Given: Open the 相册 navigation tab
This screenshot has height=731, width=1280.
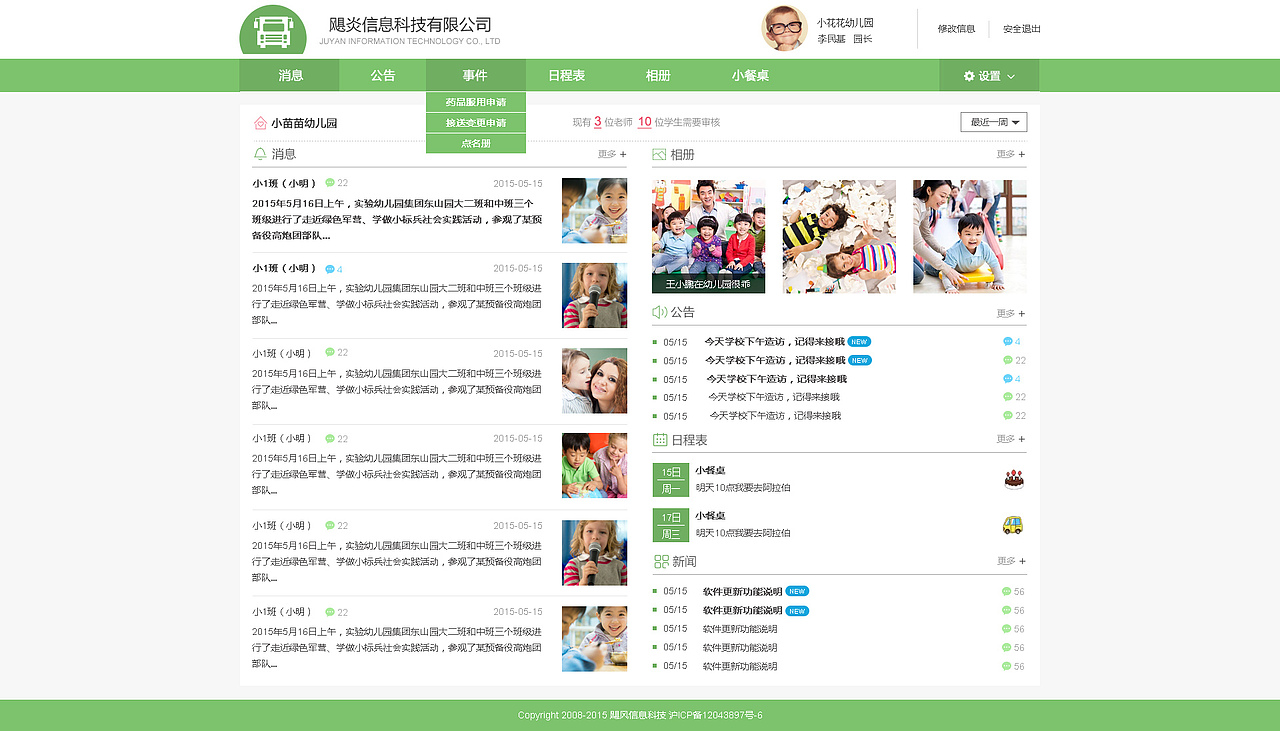Looking at the screenshot, I should coord(658,76).
